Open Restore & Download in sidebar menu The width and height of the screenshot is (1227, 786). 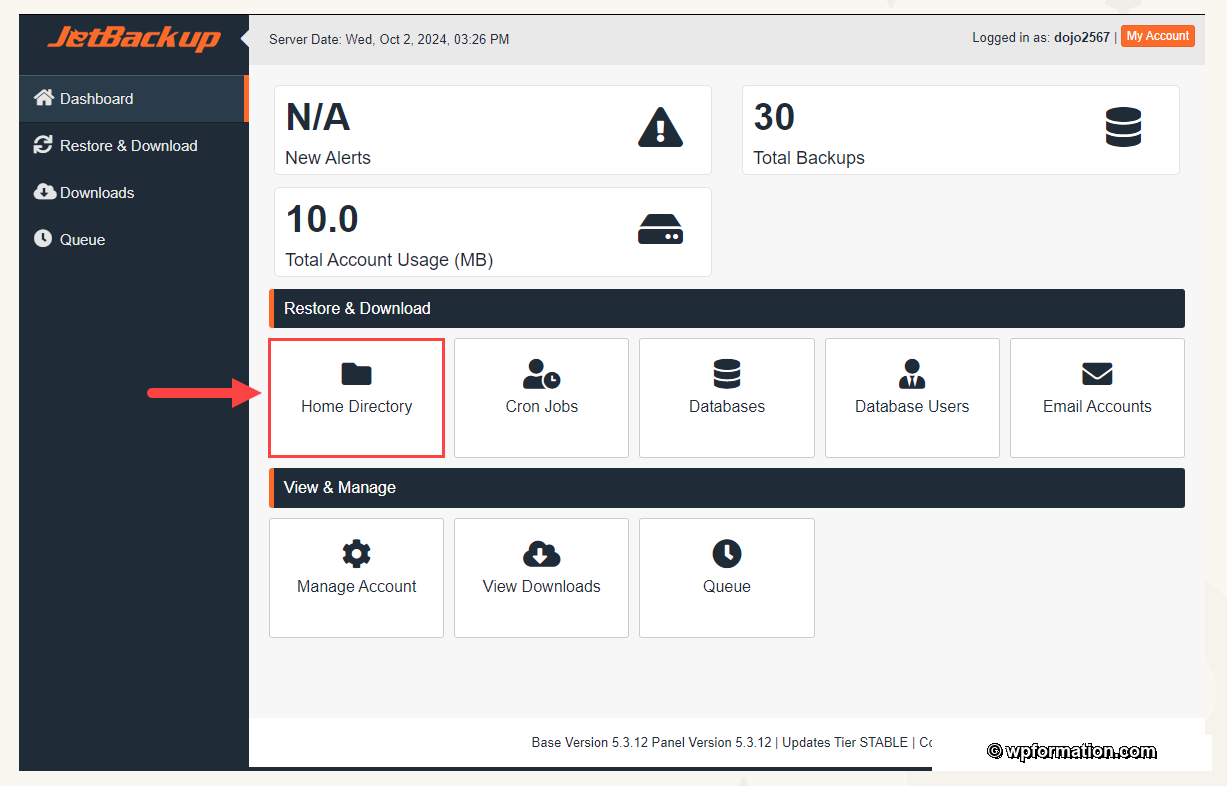point(134,146)
